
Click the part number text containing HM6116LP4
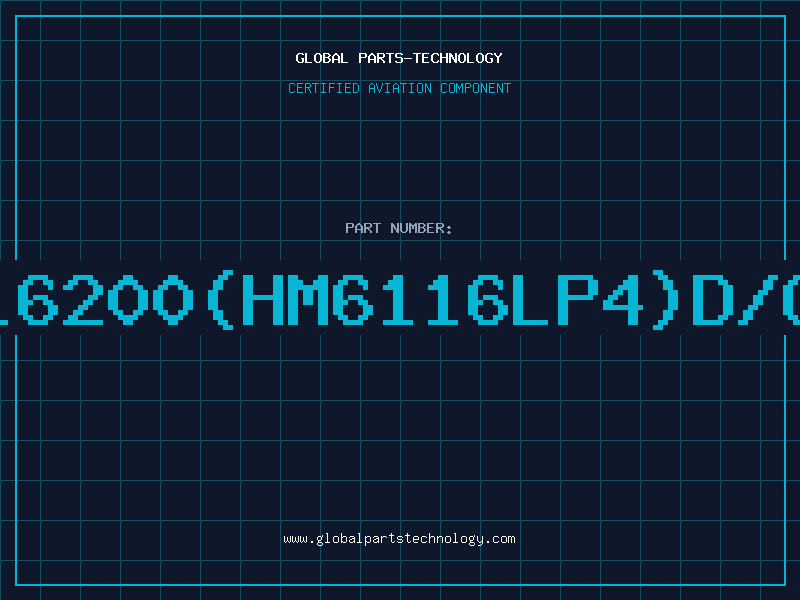400,299
